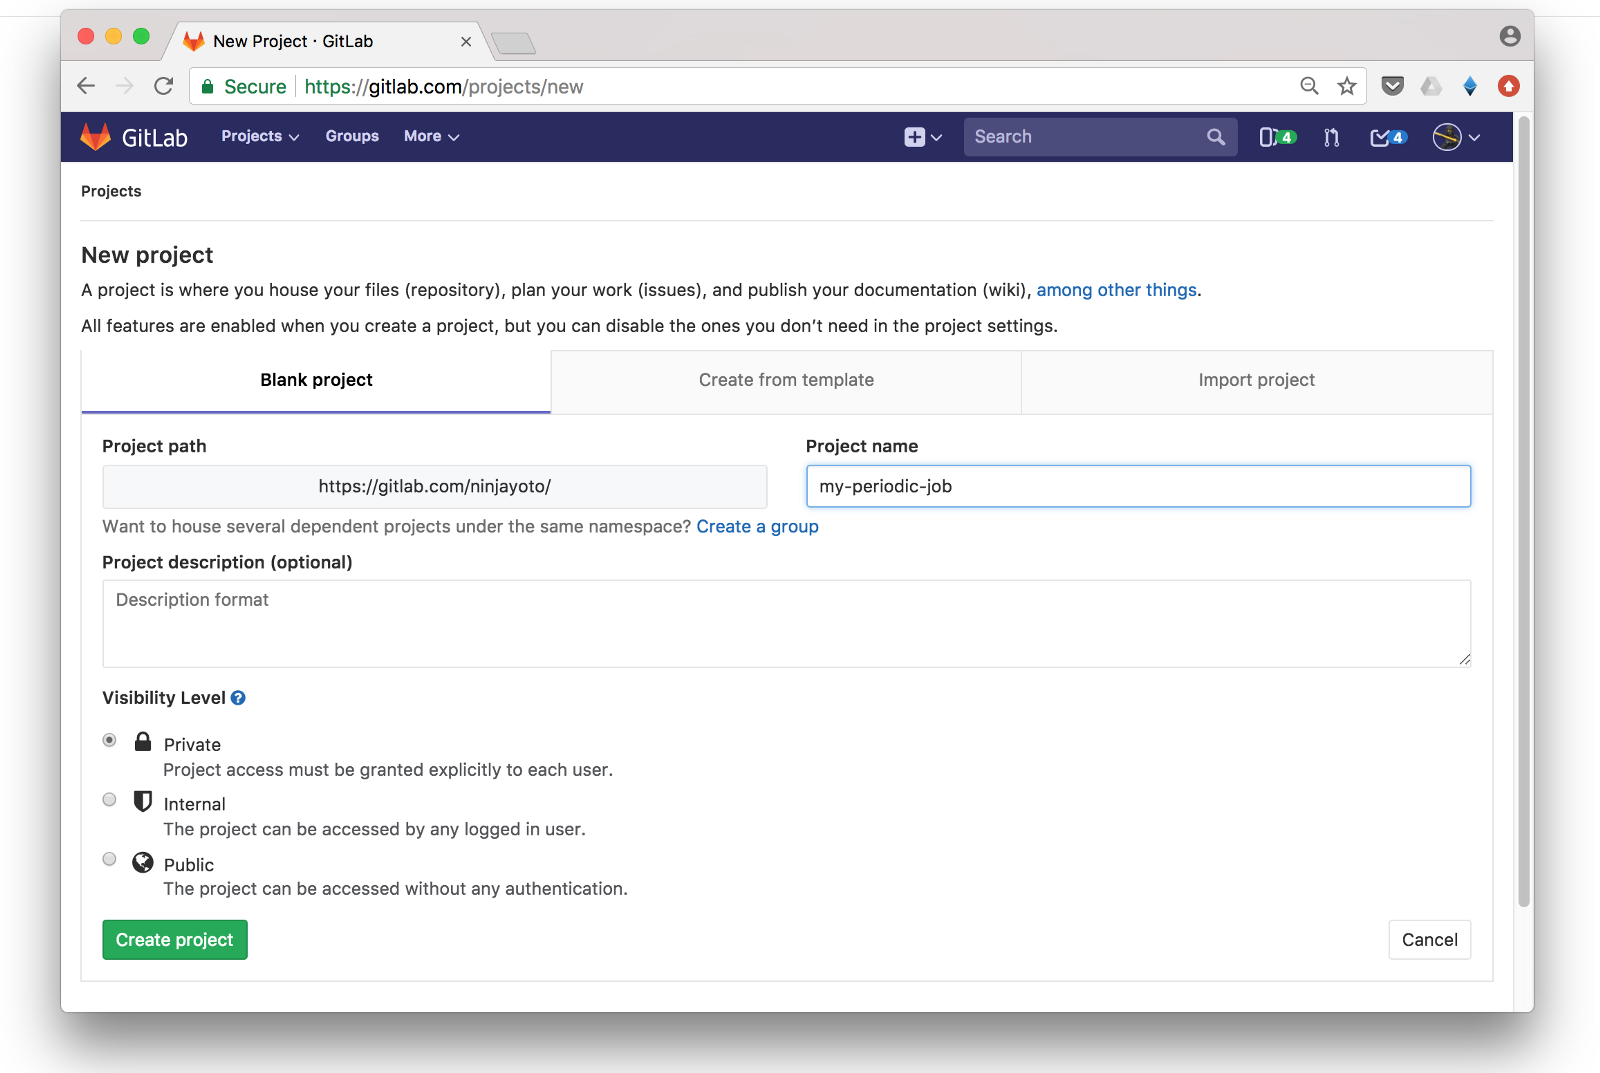This screenshot has width=1600, height=1073.
Task: Open the issues icon in navbar
Action: click(x=1275, y=137)
